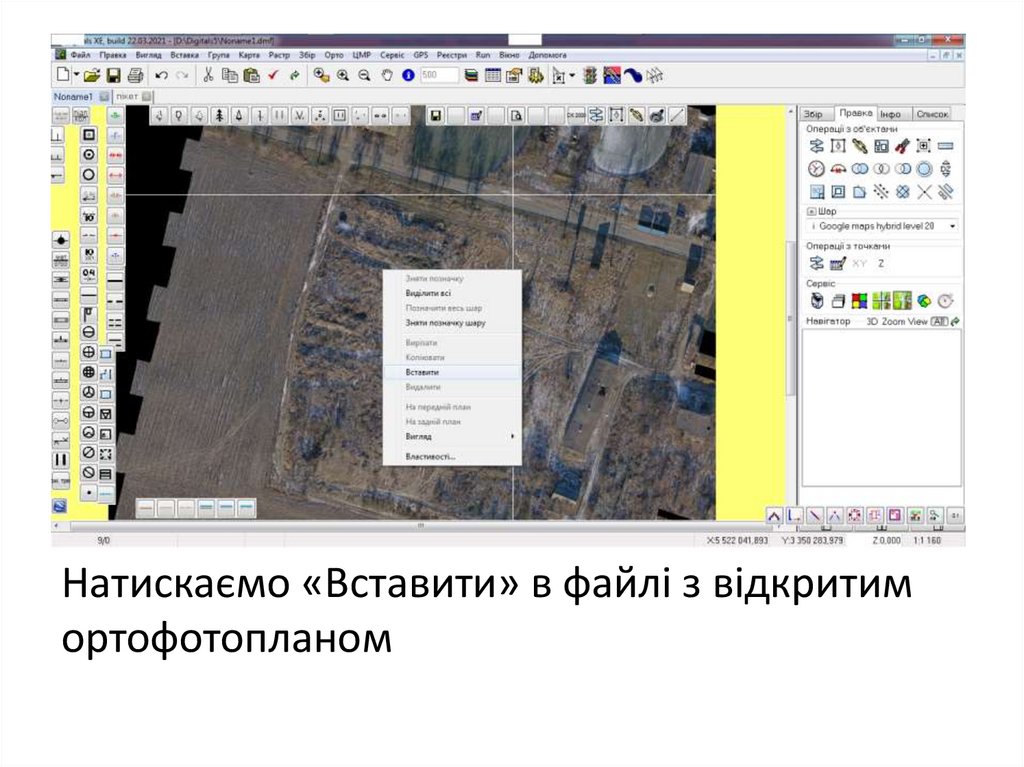Choose Зняти позначку шару in the context menu
This screenshot has height=767, width=1024.
pos(453,323)
